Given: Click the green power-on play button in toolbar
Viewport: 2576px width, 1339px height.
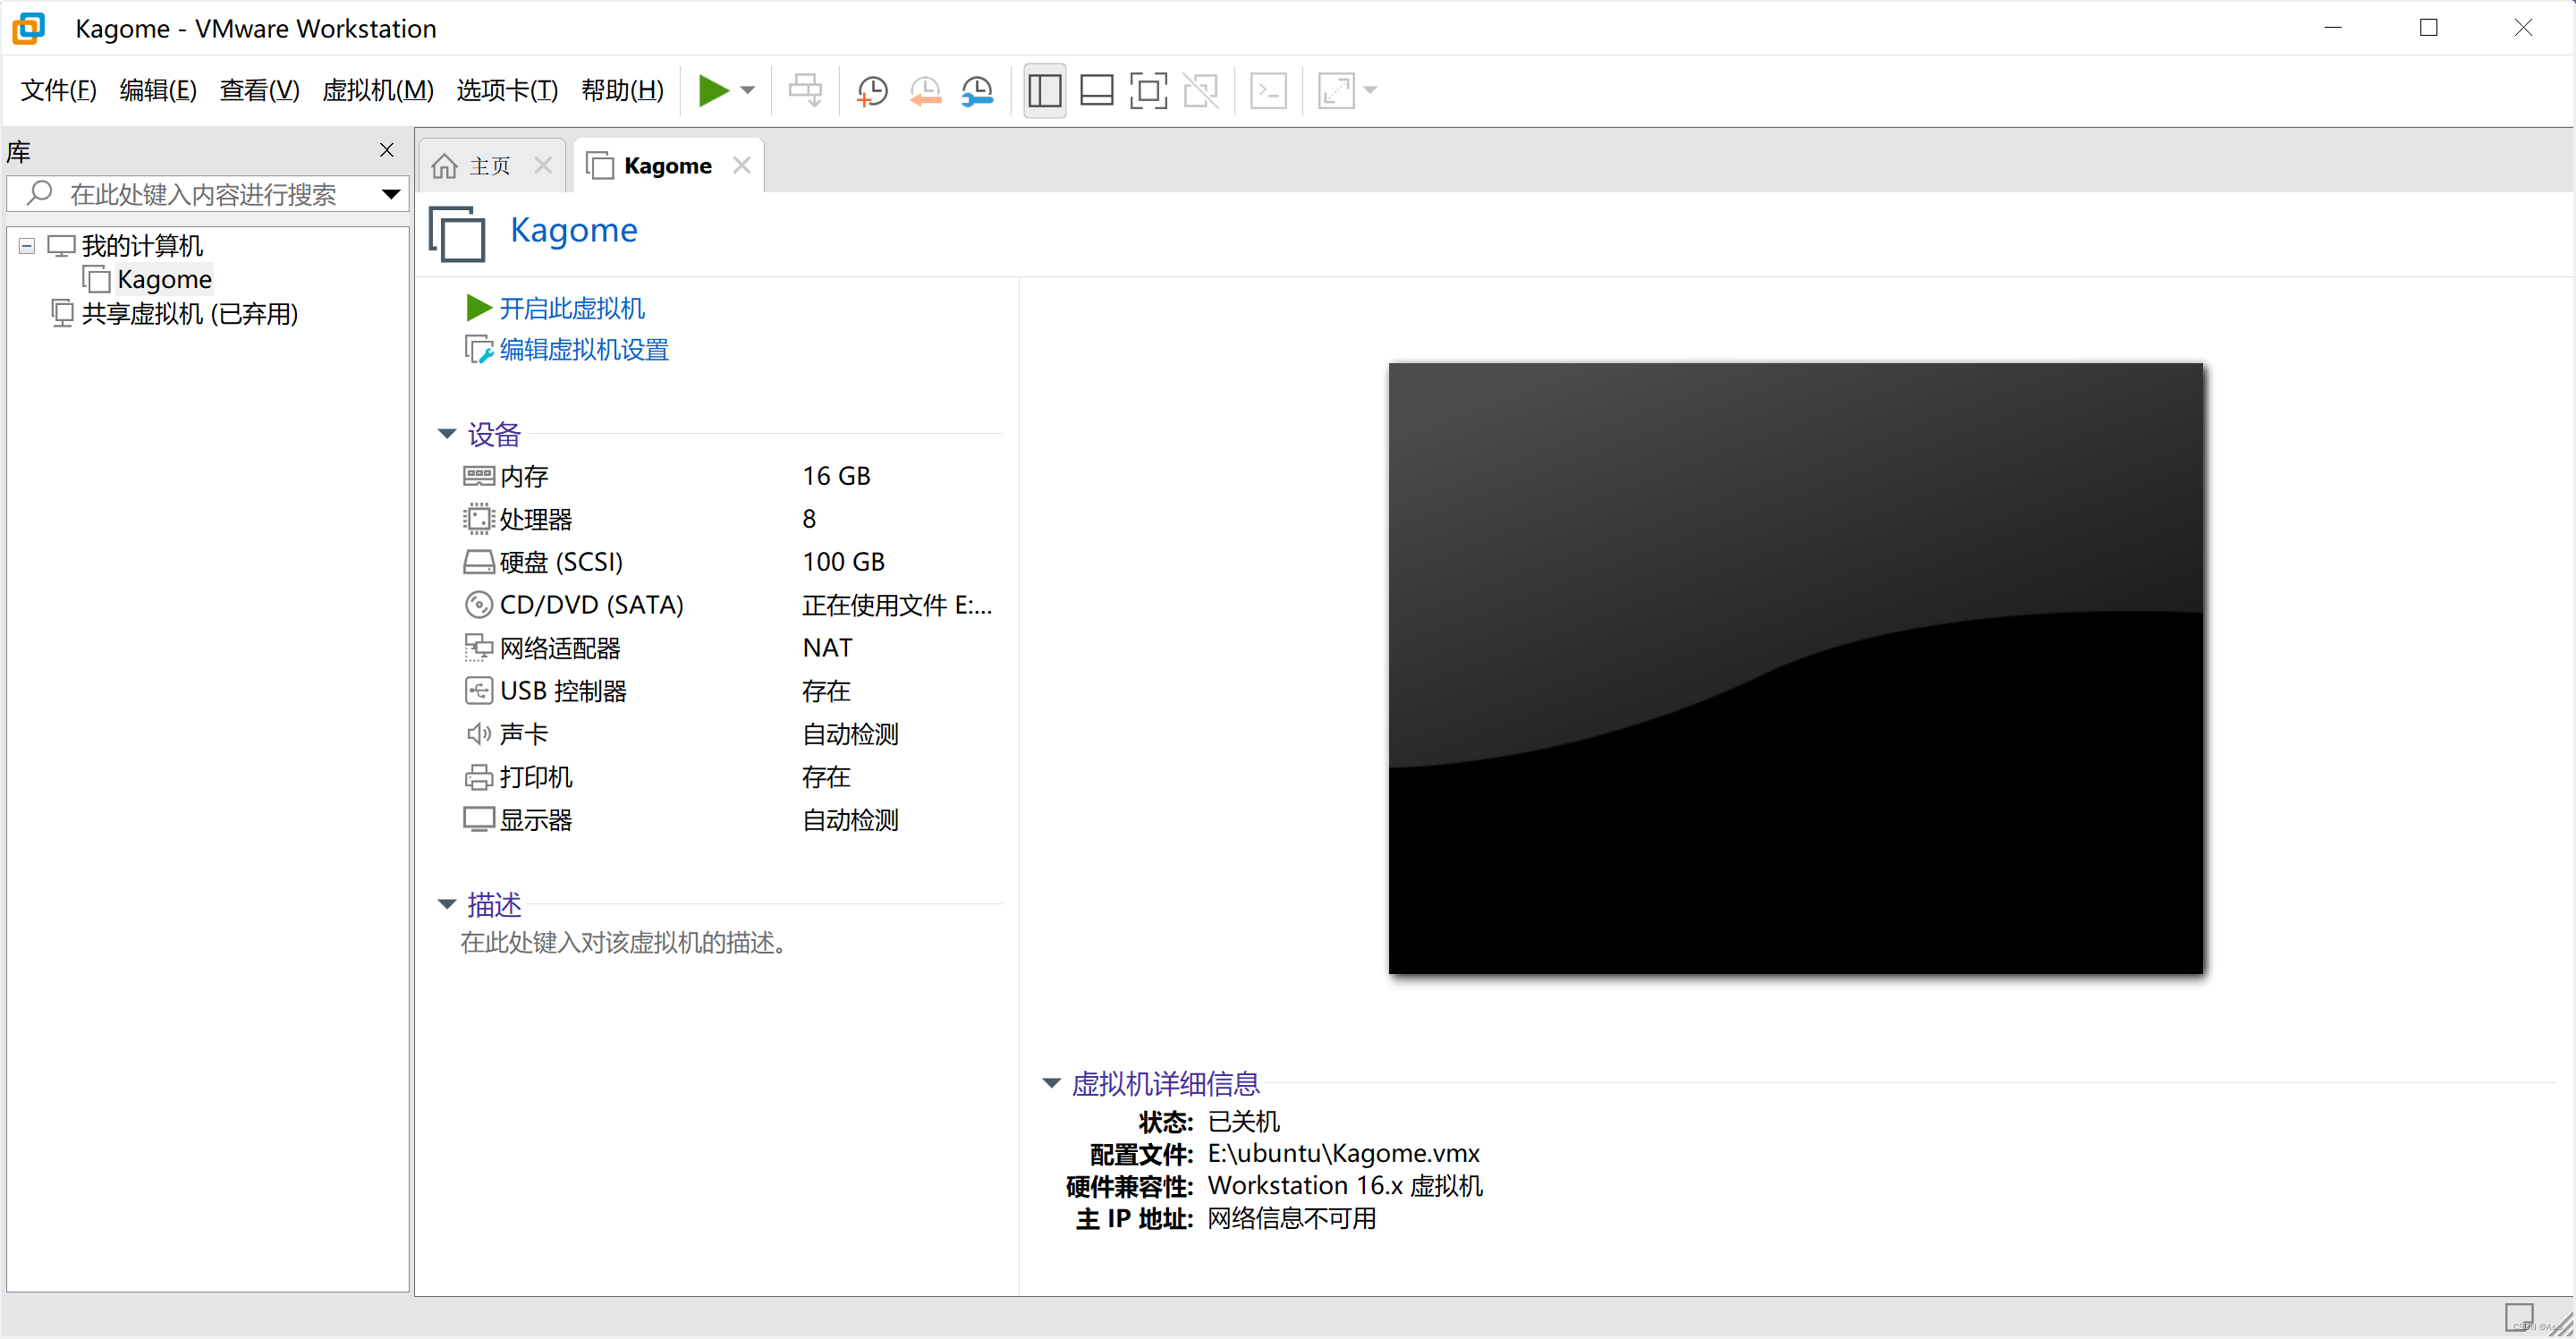Looking at the screenshot, I should coord(713,91).
